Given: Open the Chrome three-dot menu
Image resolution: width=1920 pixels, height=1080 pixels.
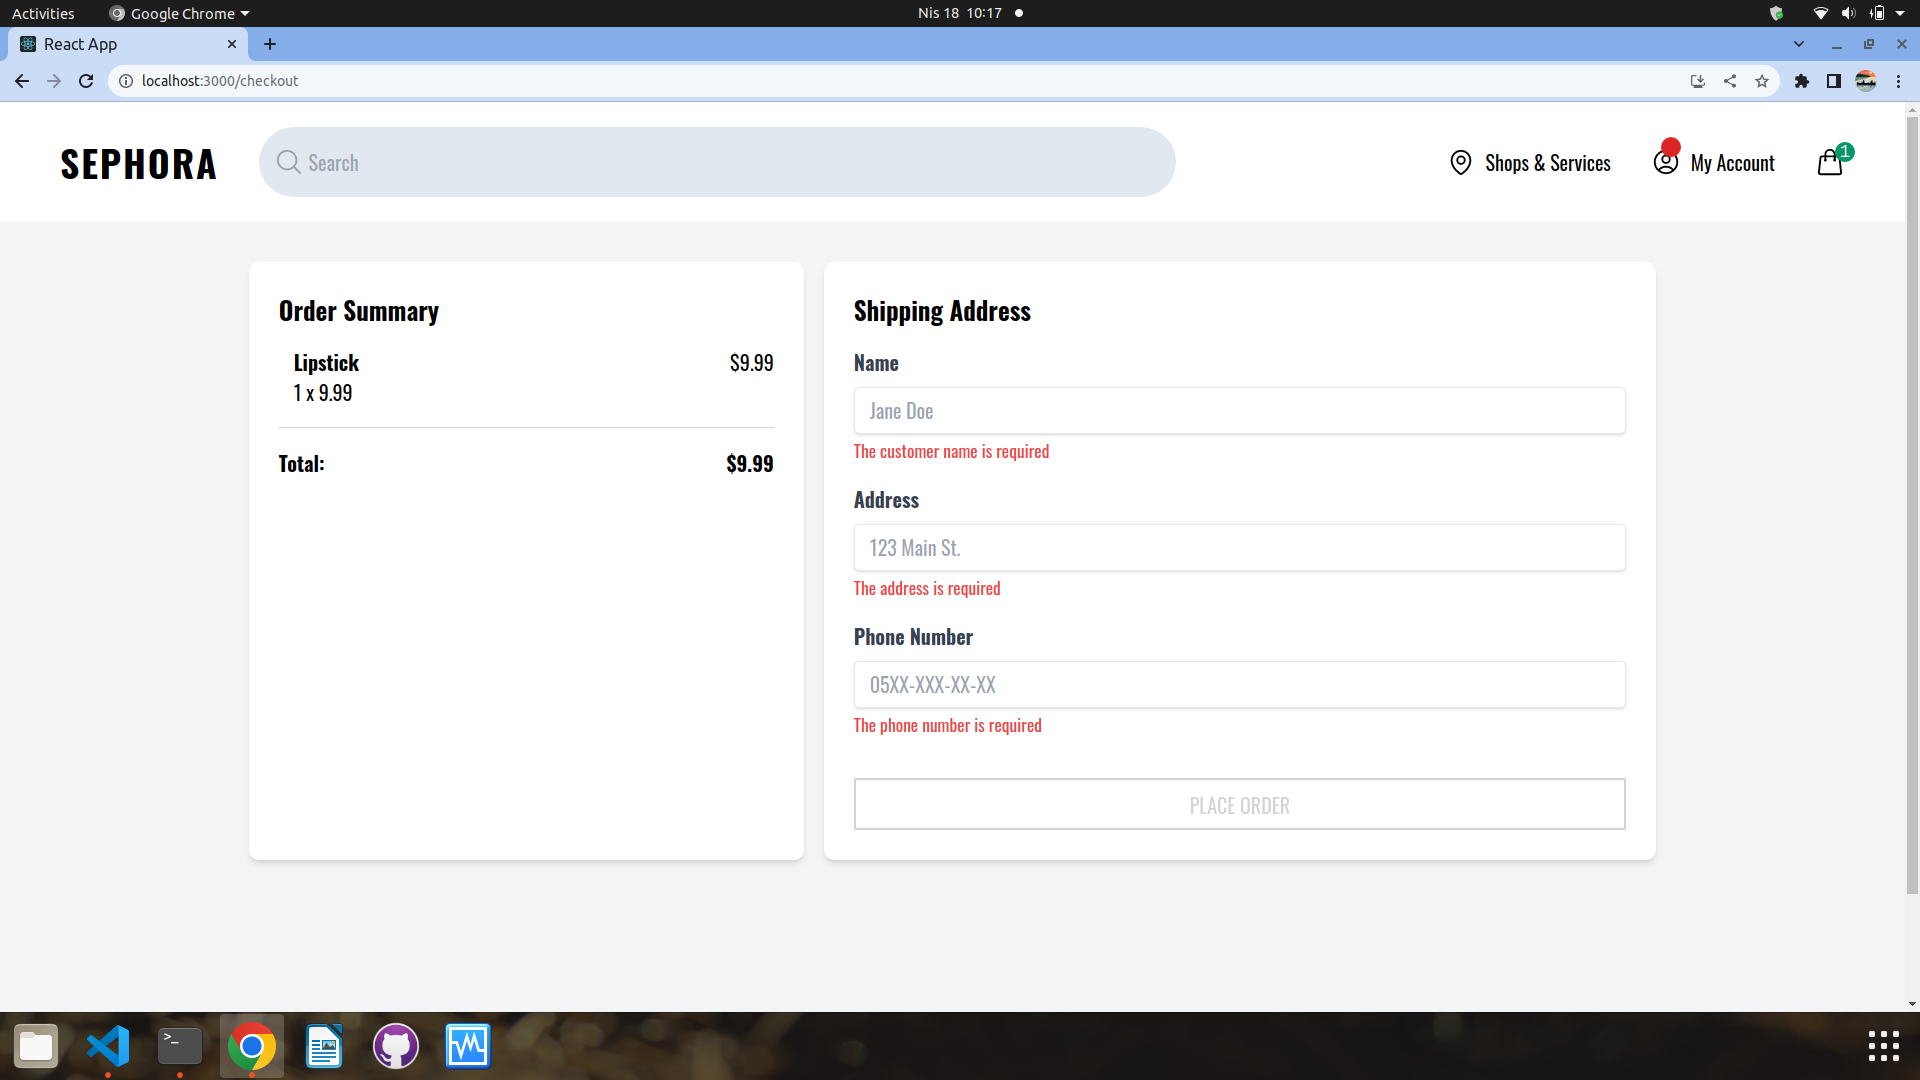Looking at the screenshot, I should [x=1899, y=81].
